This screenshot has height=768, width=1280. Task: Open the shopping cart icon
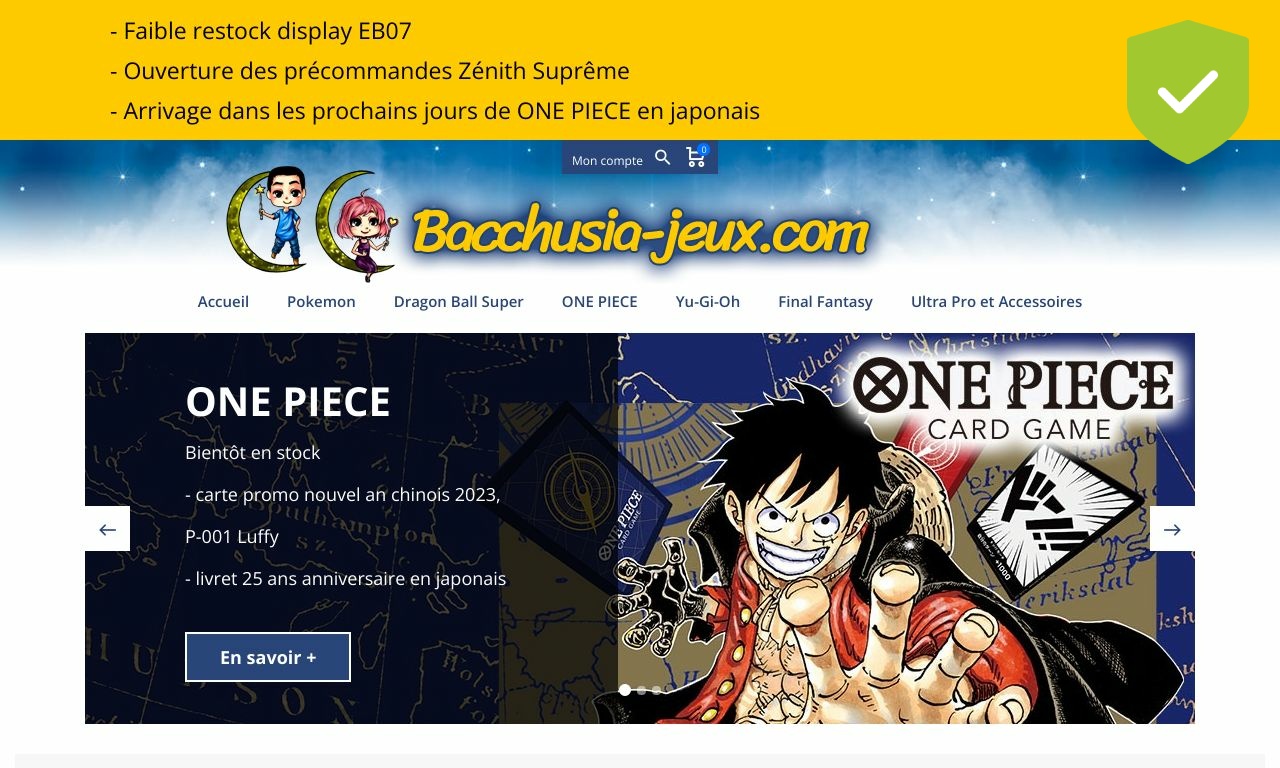(696, 157)
